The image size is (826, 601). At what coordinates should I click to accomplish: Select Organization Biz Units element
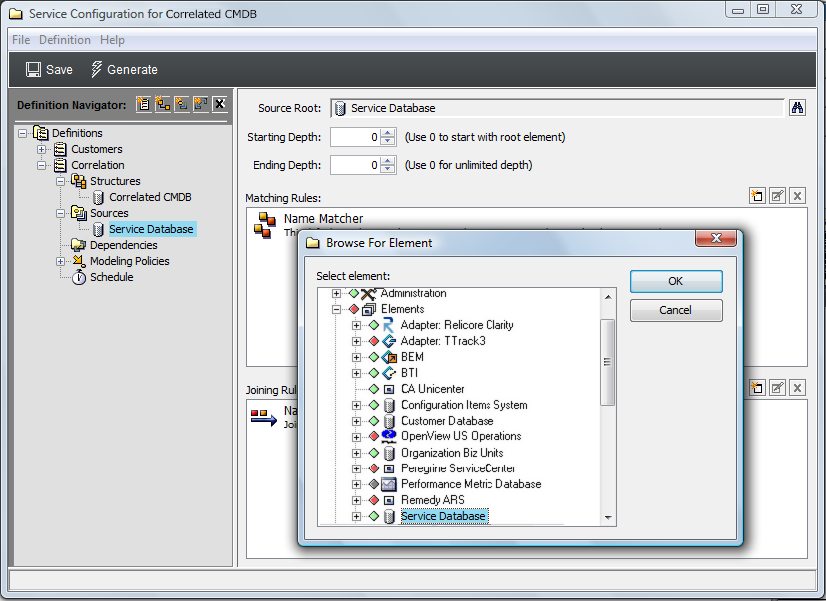click(x=452, y=453)
